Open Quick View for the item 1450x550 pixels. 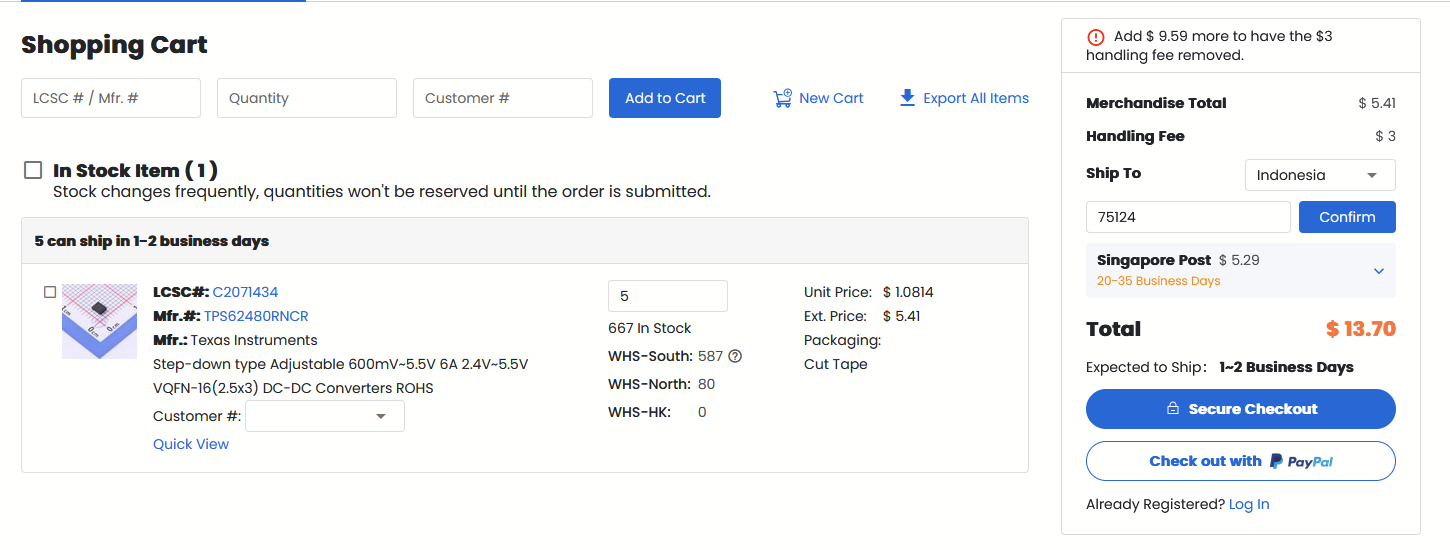coord(191,444)
